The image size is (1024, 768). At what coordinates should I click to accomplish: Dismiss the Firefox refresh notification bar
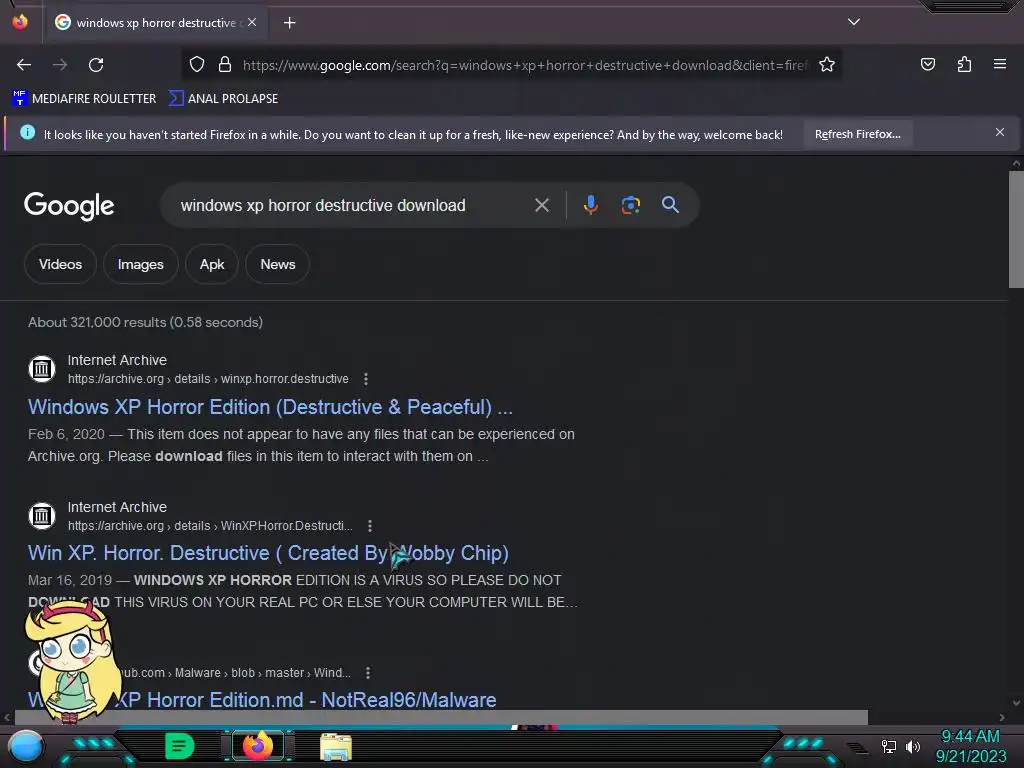pyautogui.click(x=999, y=133)
